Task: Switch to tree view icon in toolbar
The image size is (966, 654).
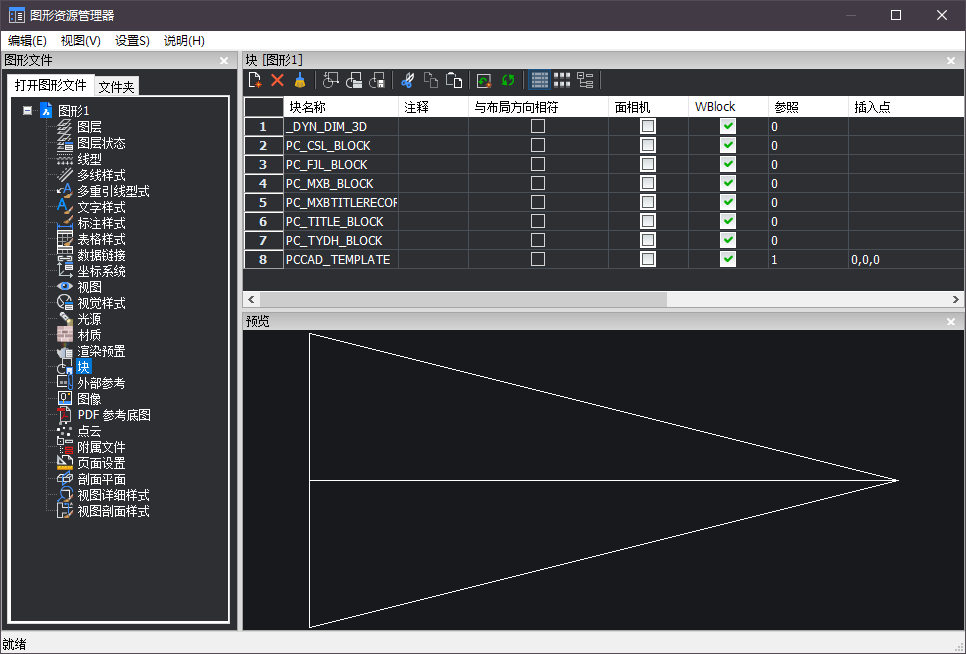Action: 586,80
